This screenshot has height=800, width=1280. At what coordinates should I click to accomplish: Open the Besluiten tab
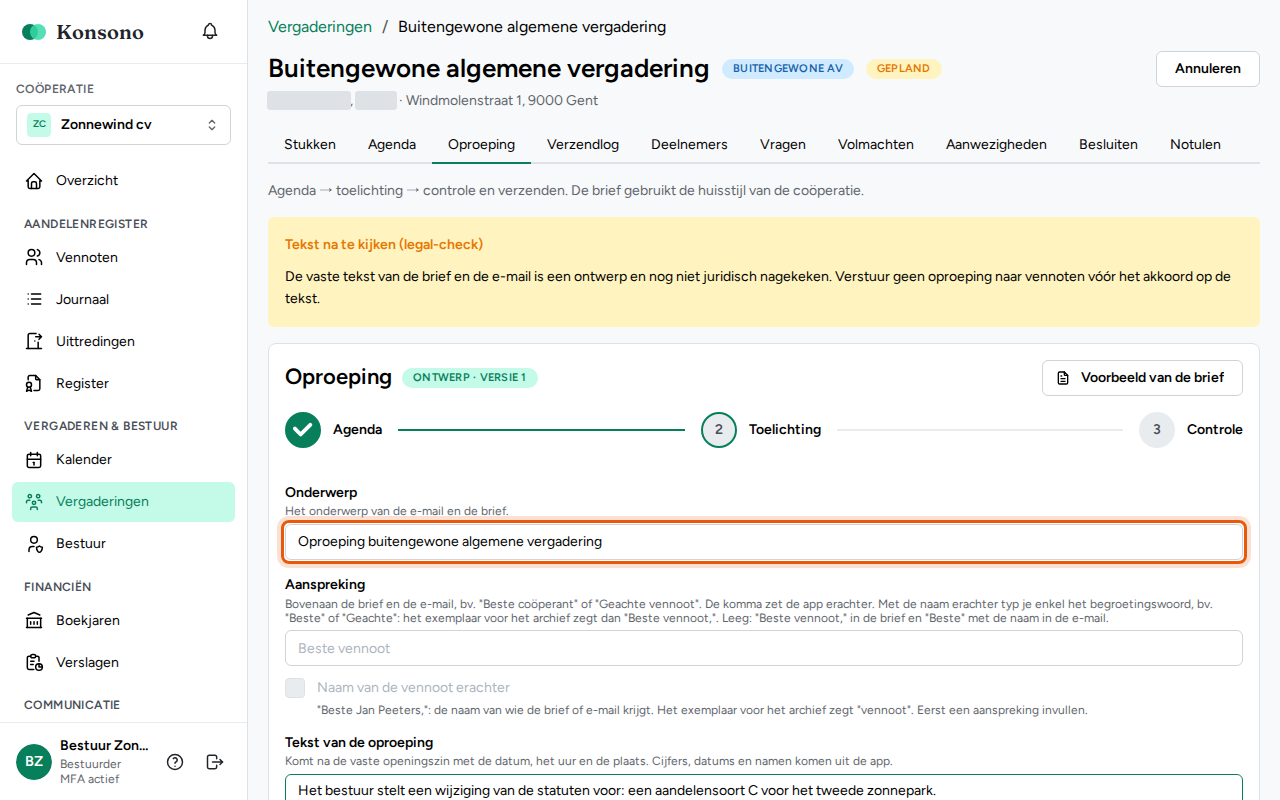1108,144
